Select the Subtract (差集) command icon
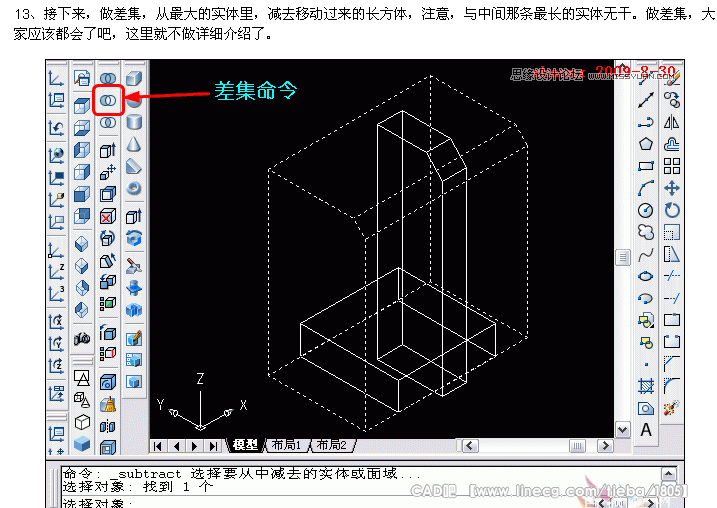Screen dimensions: 717x508 [x=108, y=100]
